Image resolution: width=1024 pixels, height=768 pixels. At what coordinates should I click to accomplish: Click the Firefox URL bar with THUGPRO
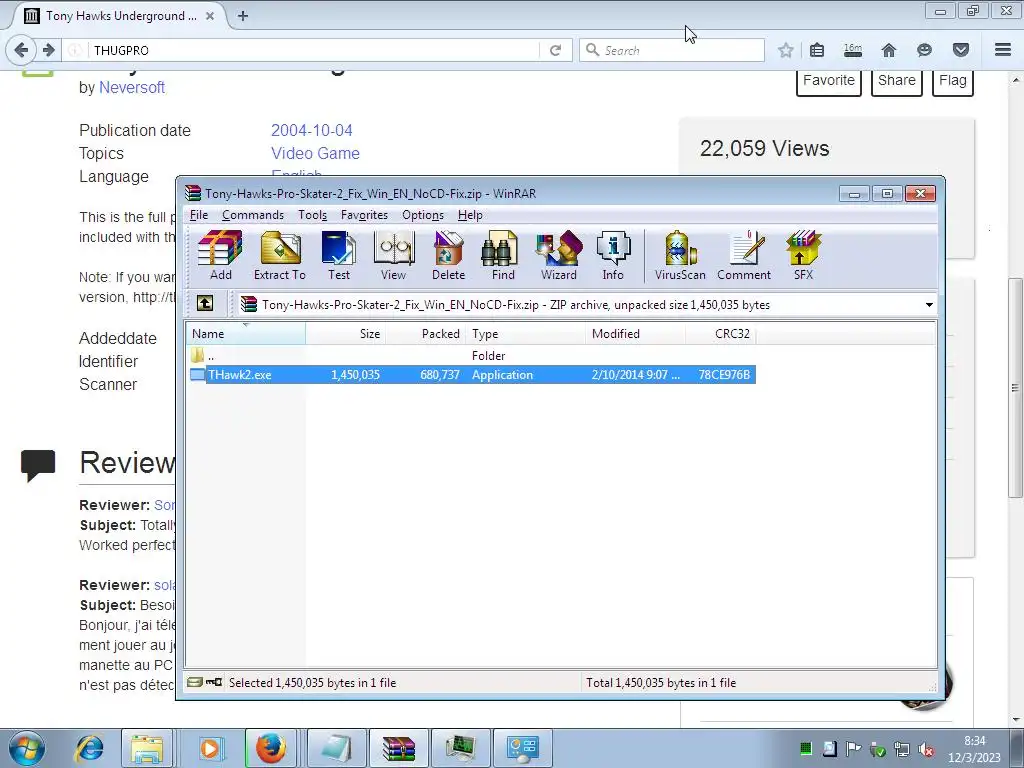coord(313,50)
